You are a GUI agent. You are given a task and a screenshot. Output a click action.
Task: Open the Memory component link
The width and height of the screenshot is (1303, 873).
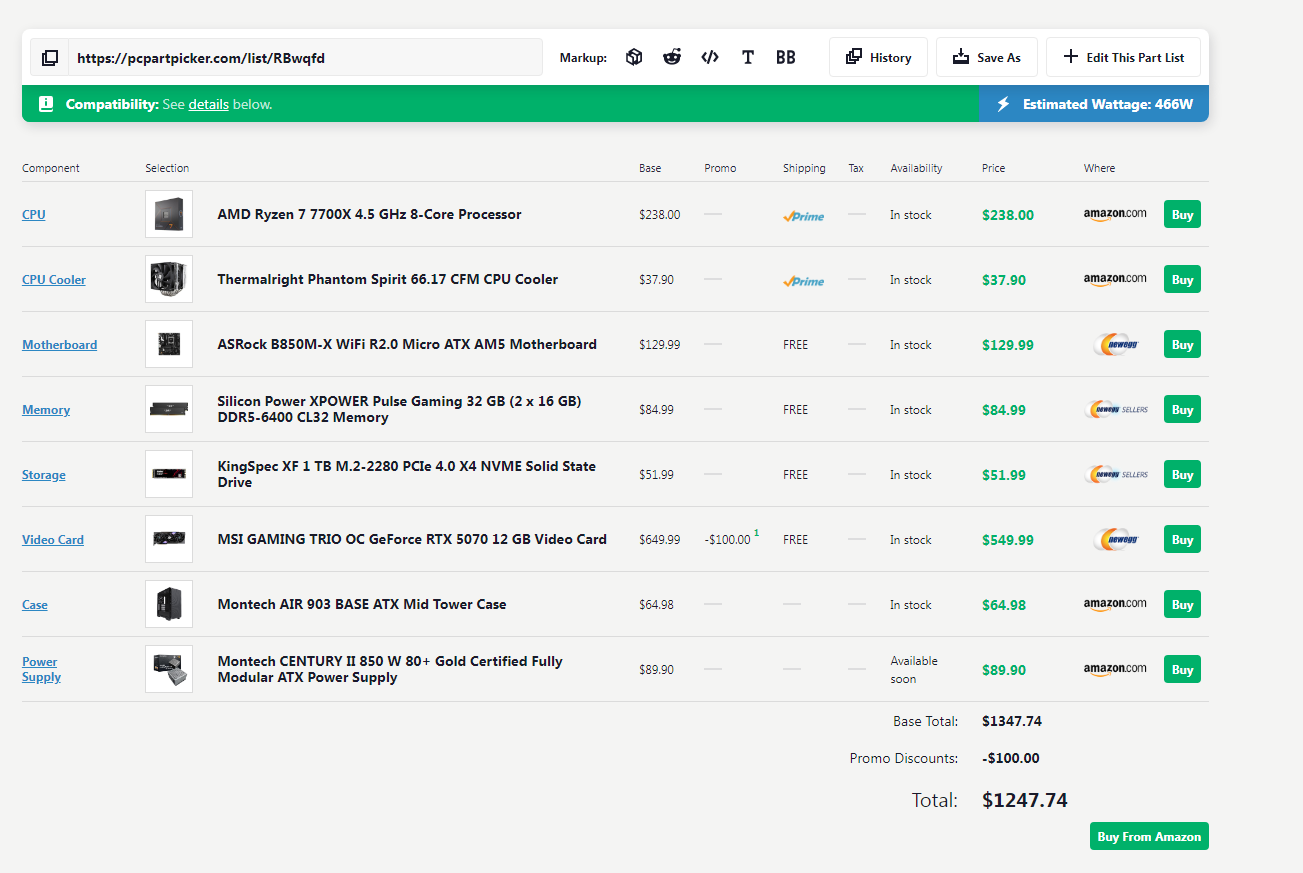tap(46, 410)
